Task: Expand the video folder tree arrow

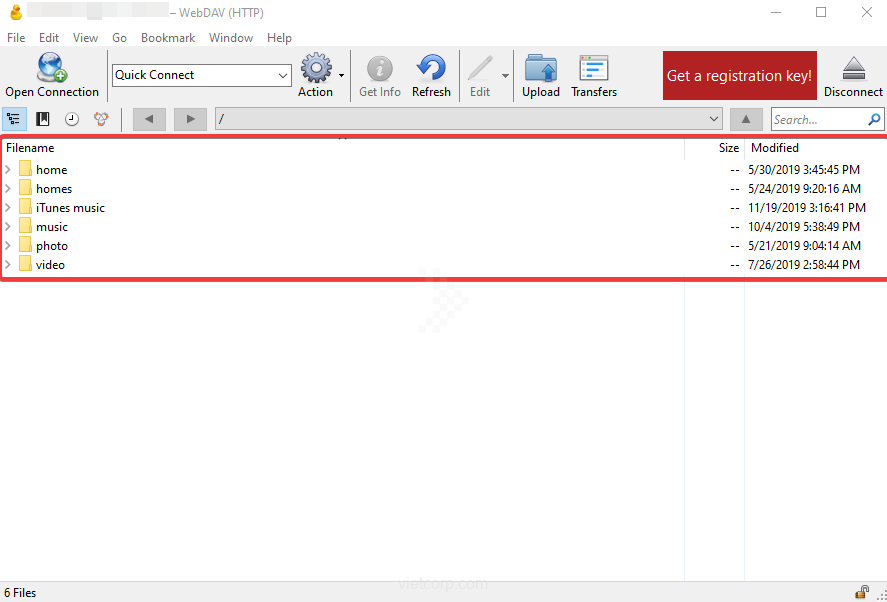Action: 8,265
